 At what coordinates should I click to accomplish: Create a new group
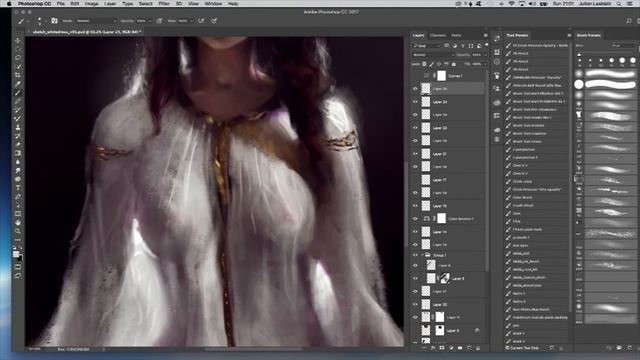pyautogui.click(x=460, y=348)
